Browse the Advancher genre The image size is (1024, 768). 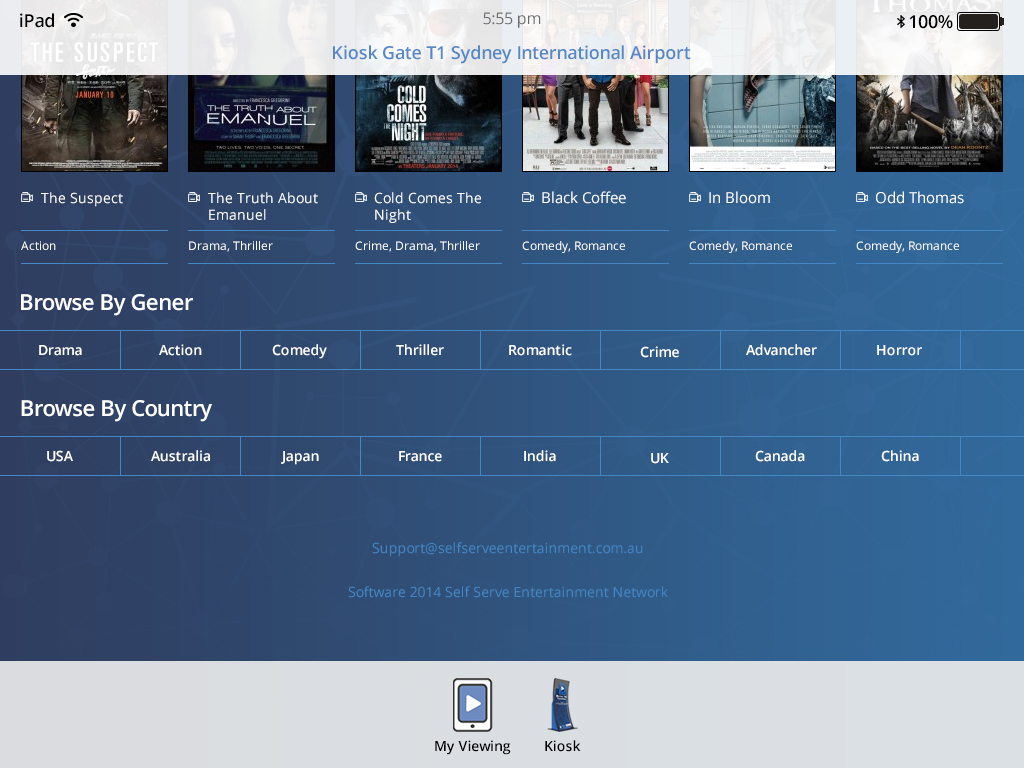pyautogui.click(x=781, y=350)
